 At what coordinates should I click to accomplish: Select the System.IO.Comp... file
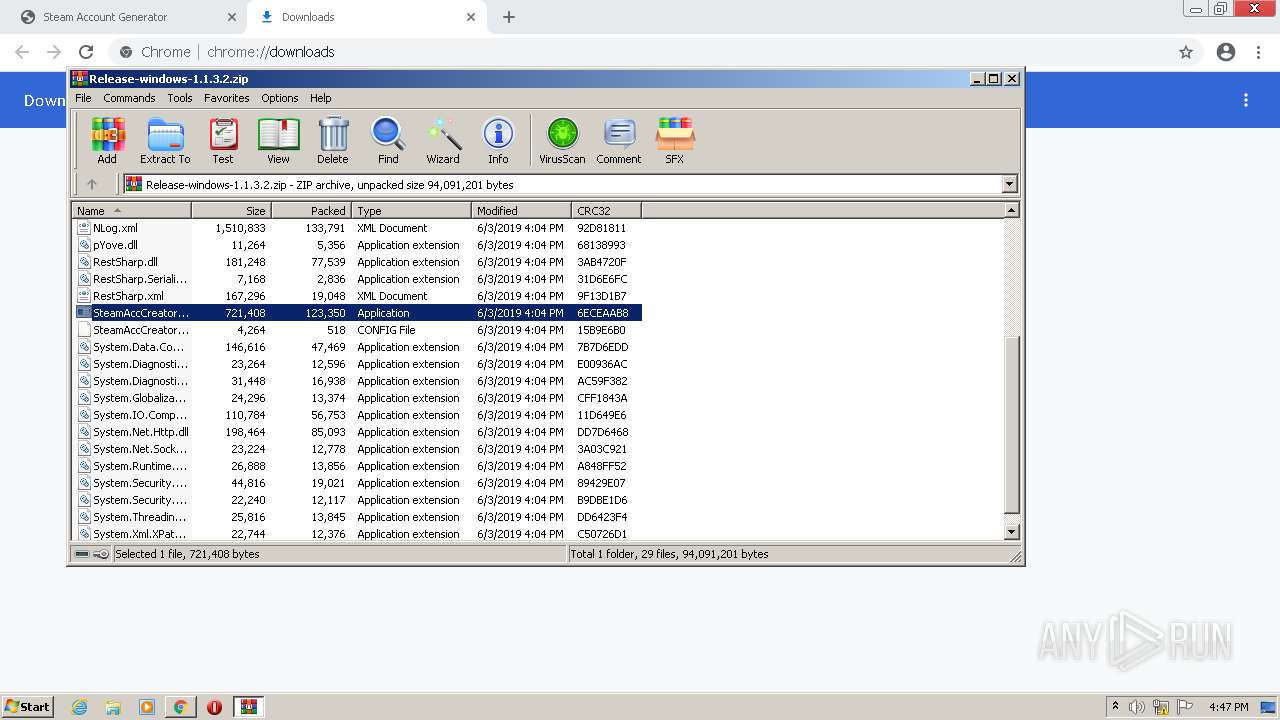point(358,415)
